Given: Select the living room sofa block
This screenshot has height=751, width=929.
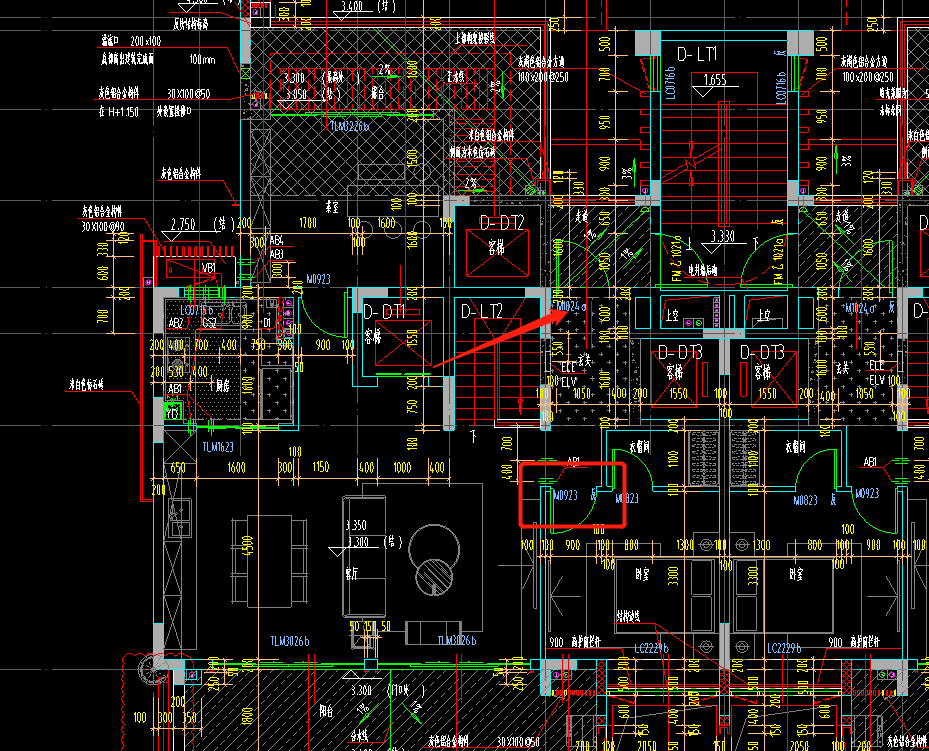Looking at the screenshot, I should click(x=364, y=557).
